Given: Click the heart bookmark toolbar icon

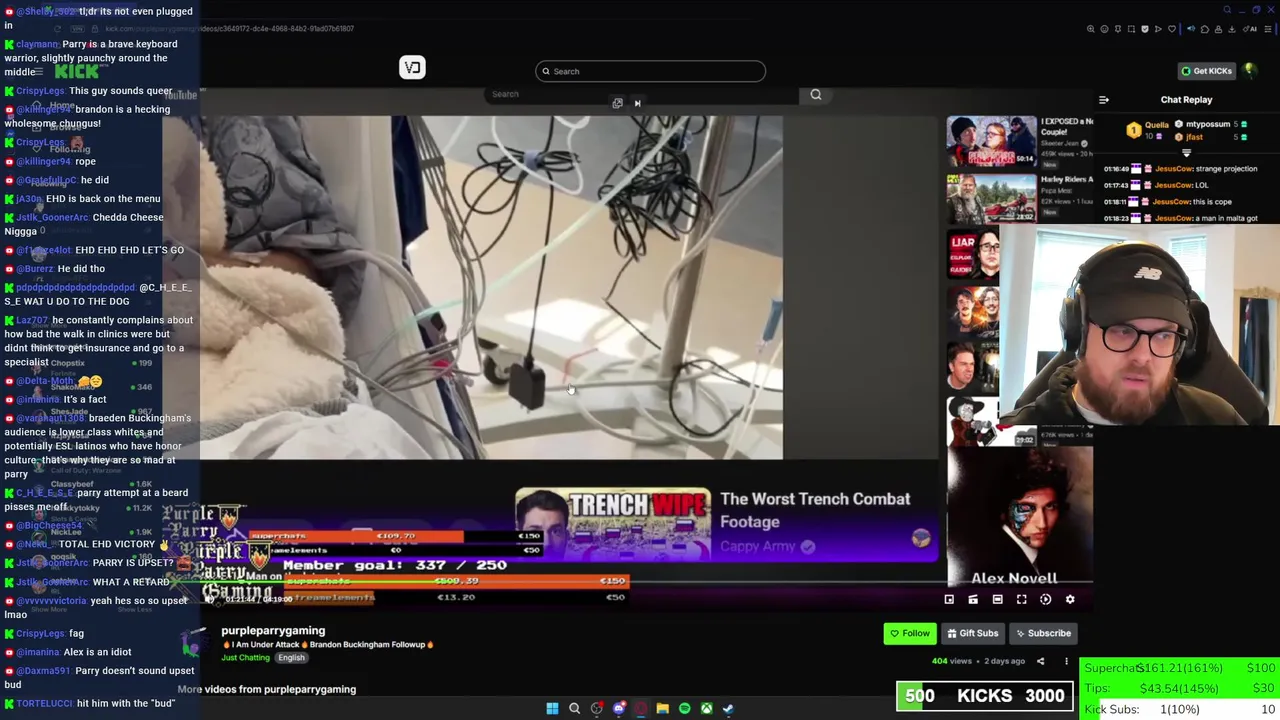Looking at the screenshot, I should click(x=1172, y=29).
